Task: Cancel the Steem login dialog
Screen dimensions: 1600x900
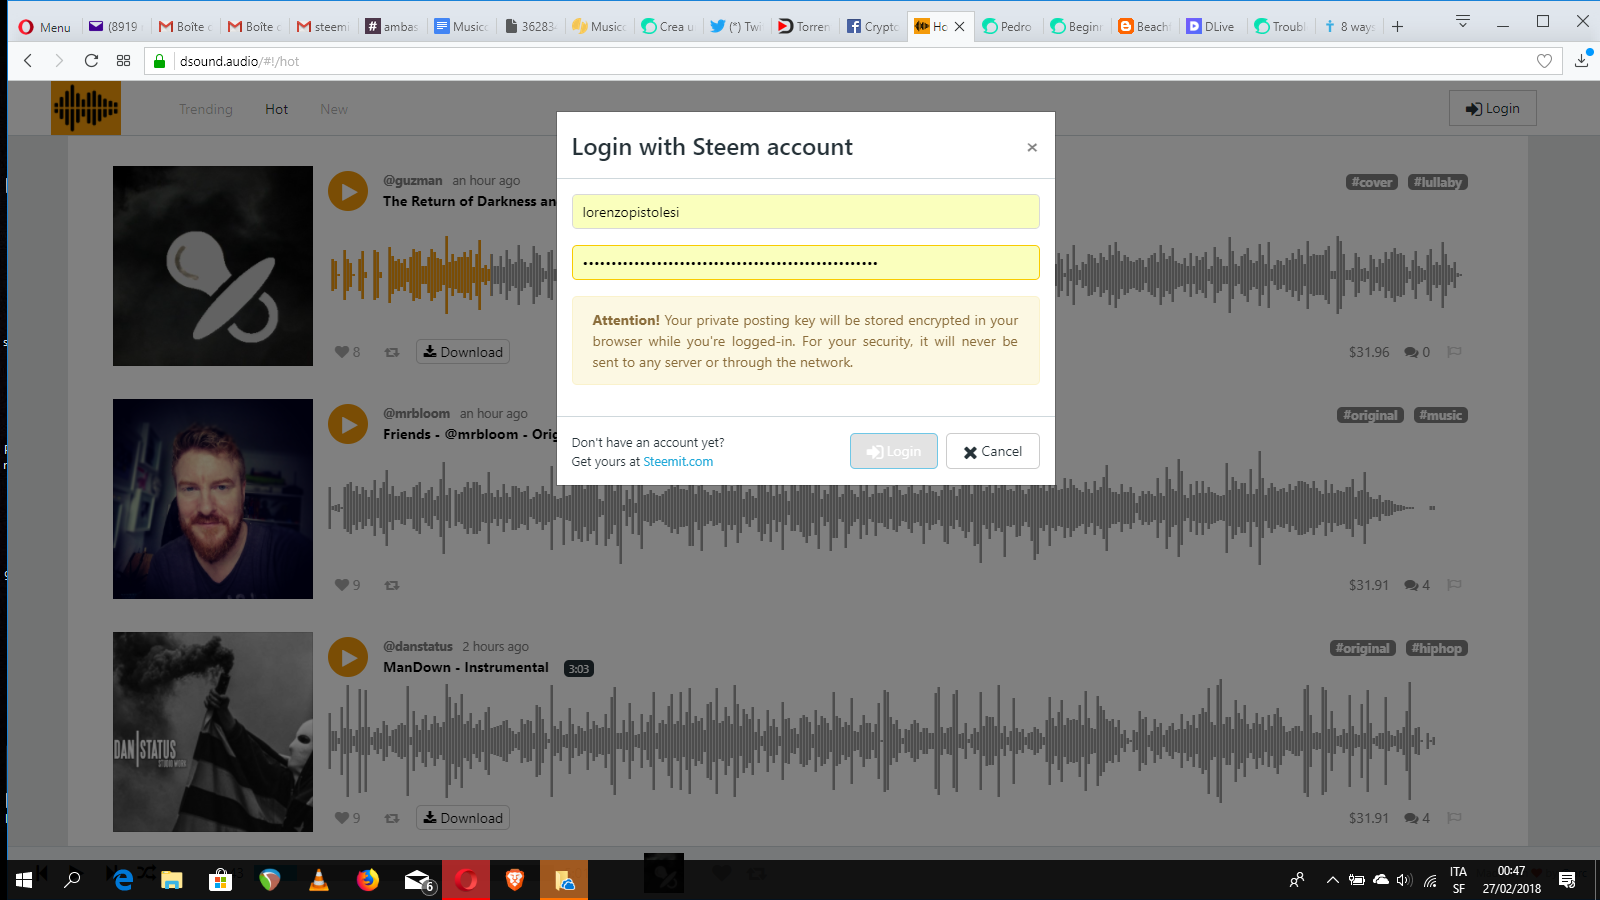Action: pos(992,451)
